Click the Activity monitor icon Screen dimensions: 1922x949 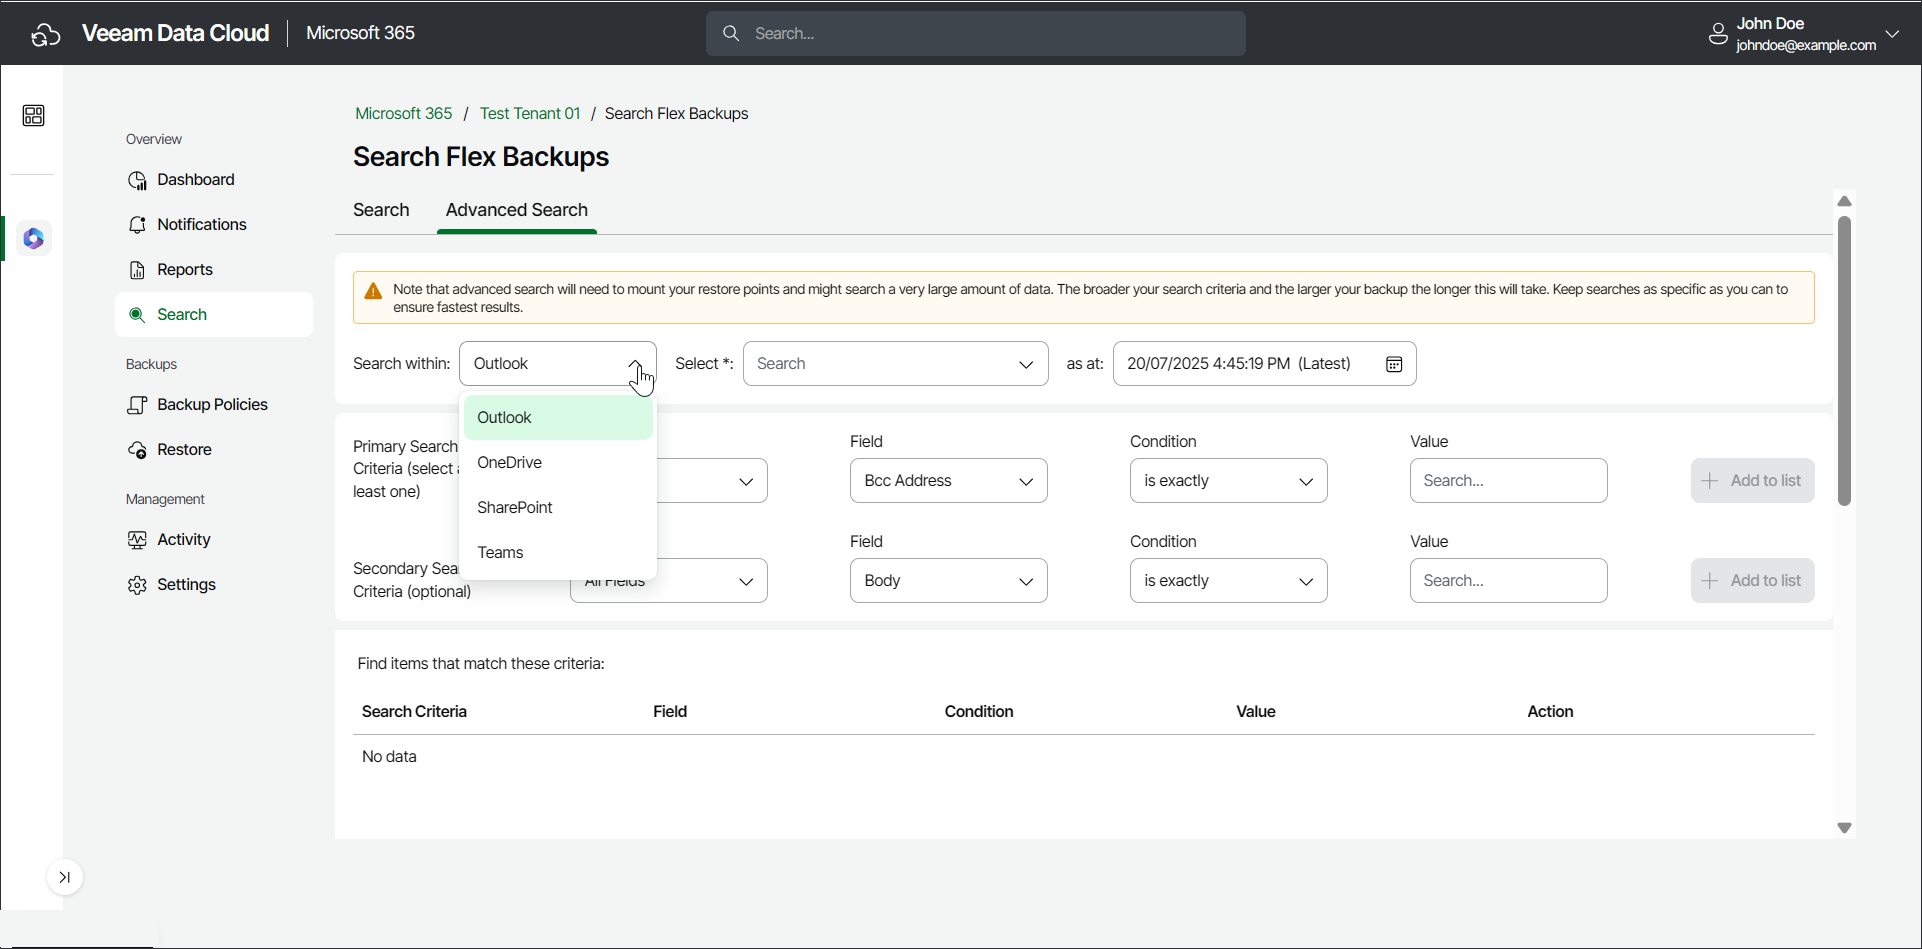[137, 540]
